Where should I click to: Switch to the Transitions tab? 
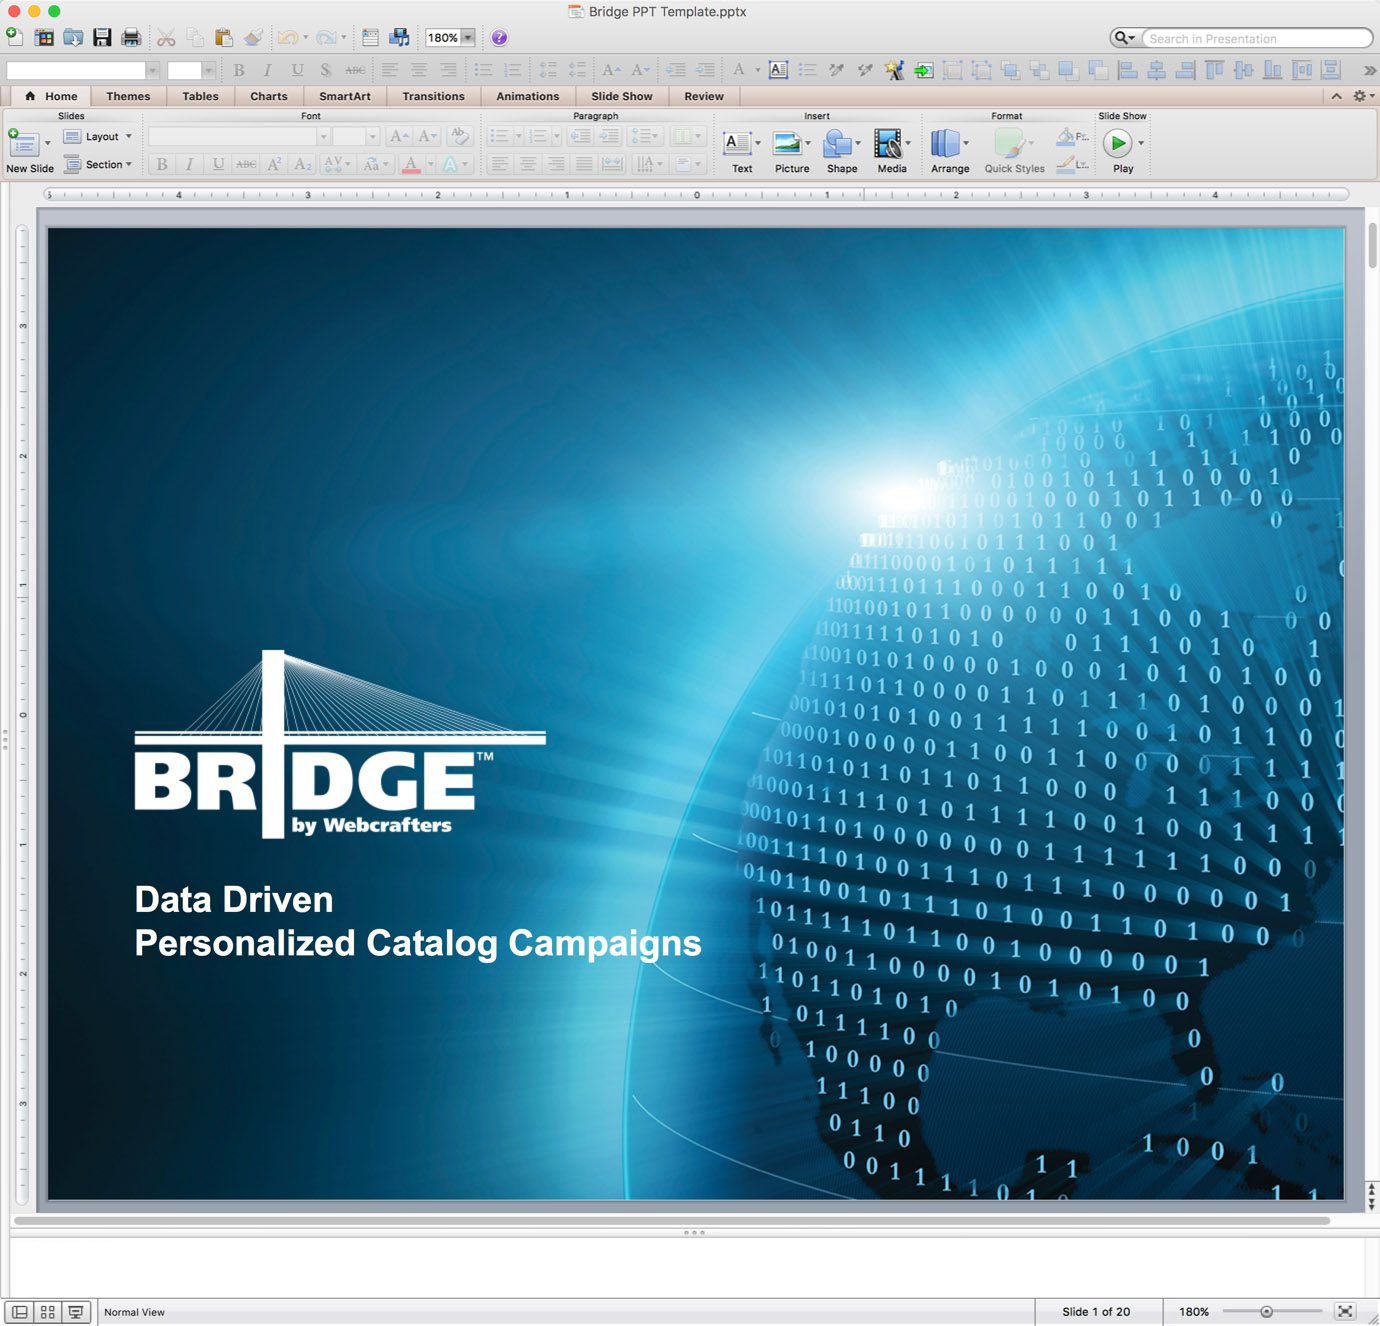tap(433, 96)
